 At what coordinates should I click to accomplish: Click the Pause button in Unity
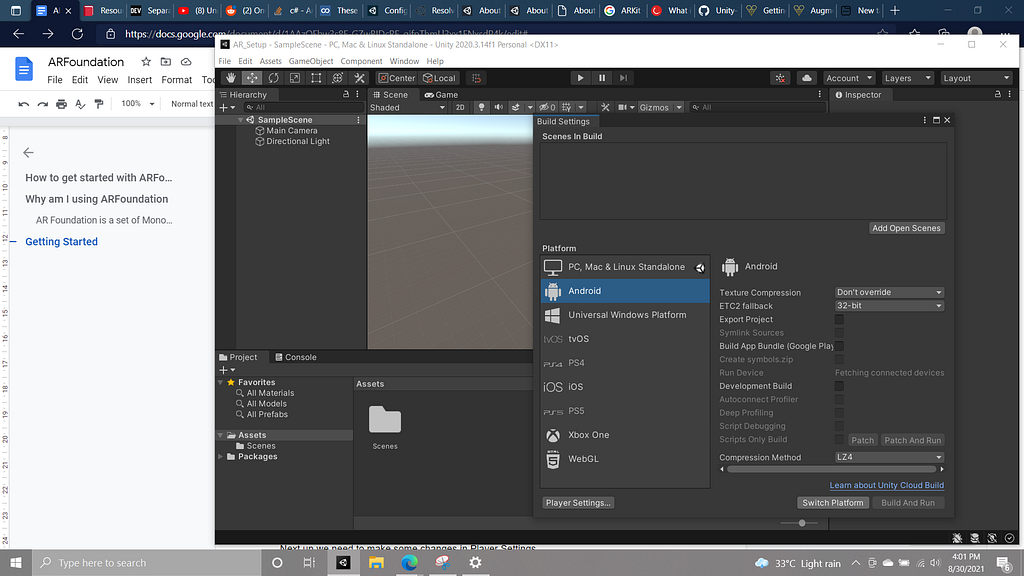point(601,78)
